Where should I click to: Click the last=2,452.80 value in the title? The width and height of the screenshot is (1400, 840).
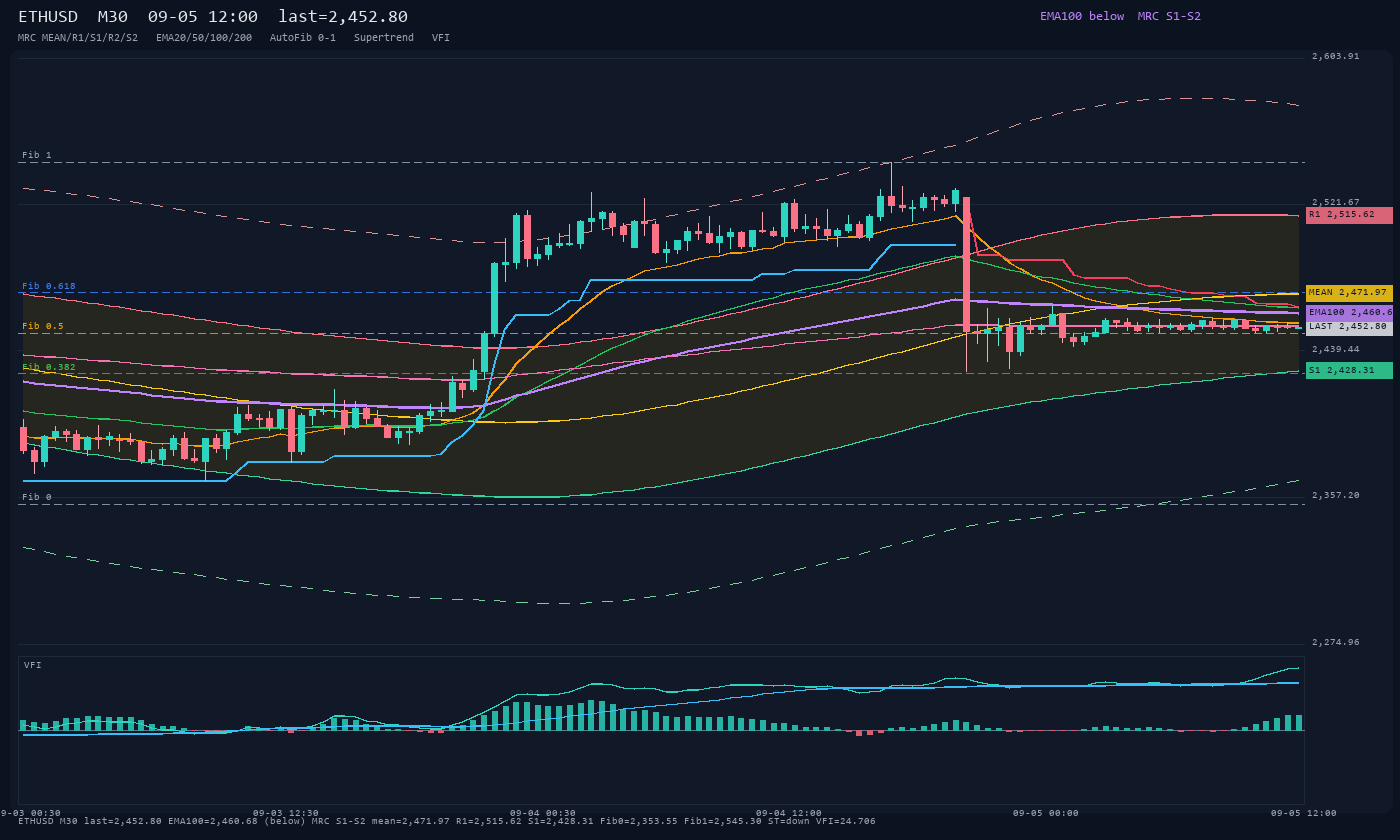pos(343,17)
